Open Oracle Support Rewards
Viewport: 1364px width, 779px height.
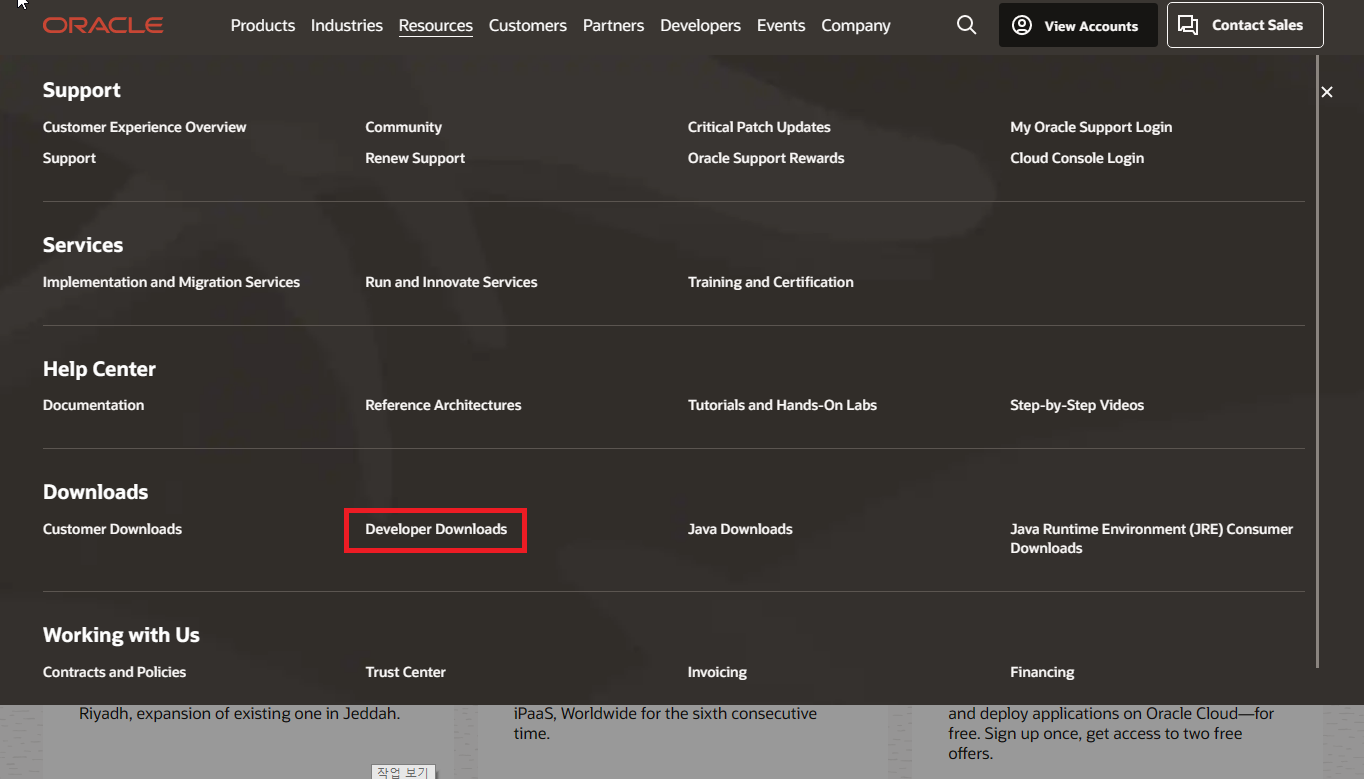pyautogui.click(x=766, y=158)
